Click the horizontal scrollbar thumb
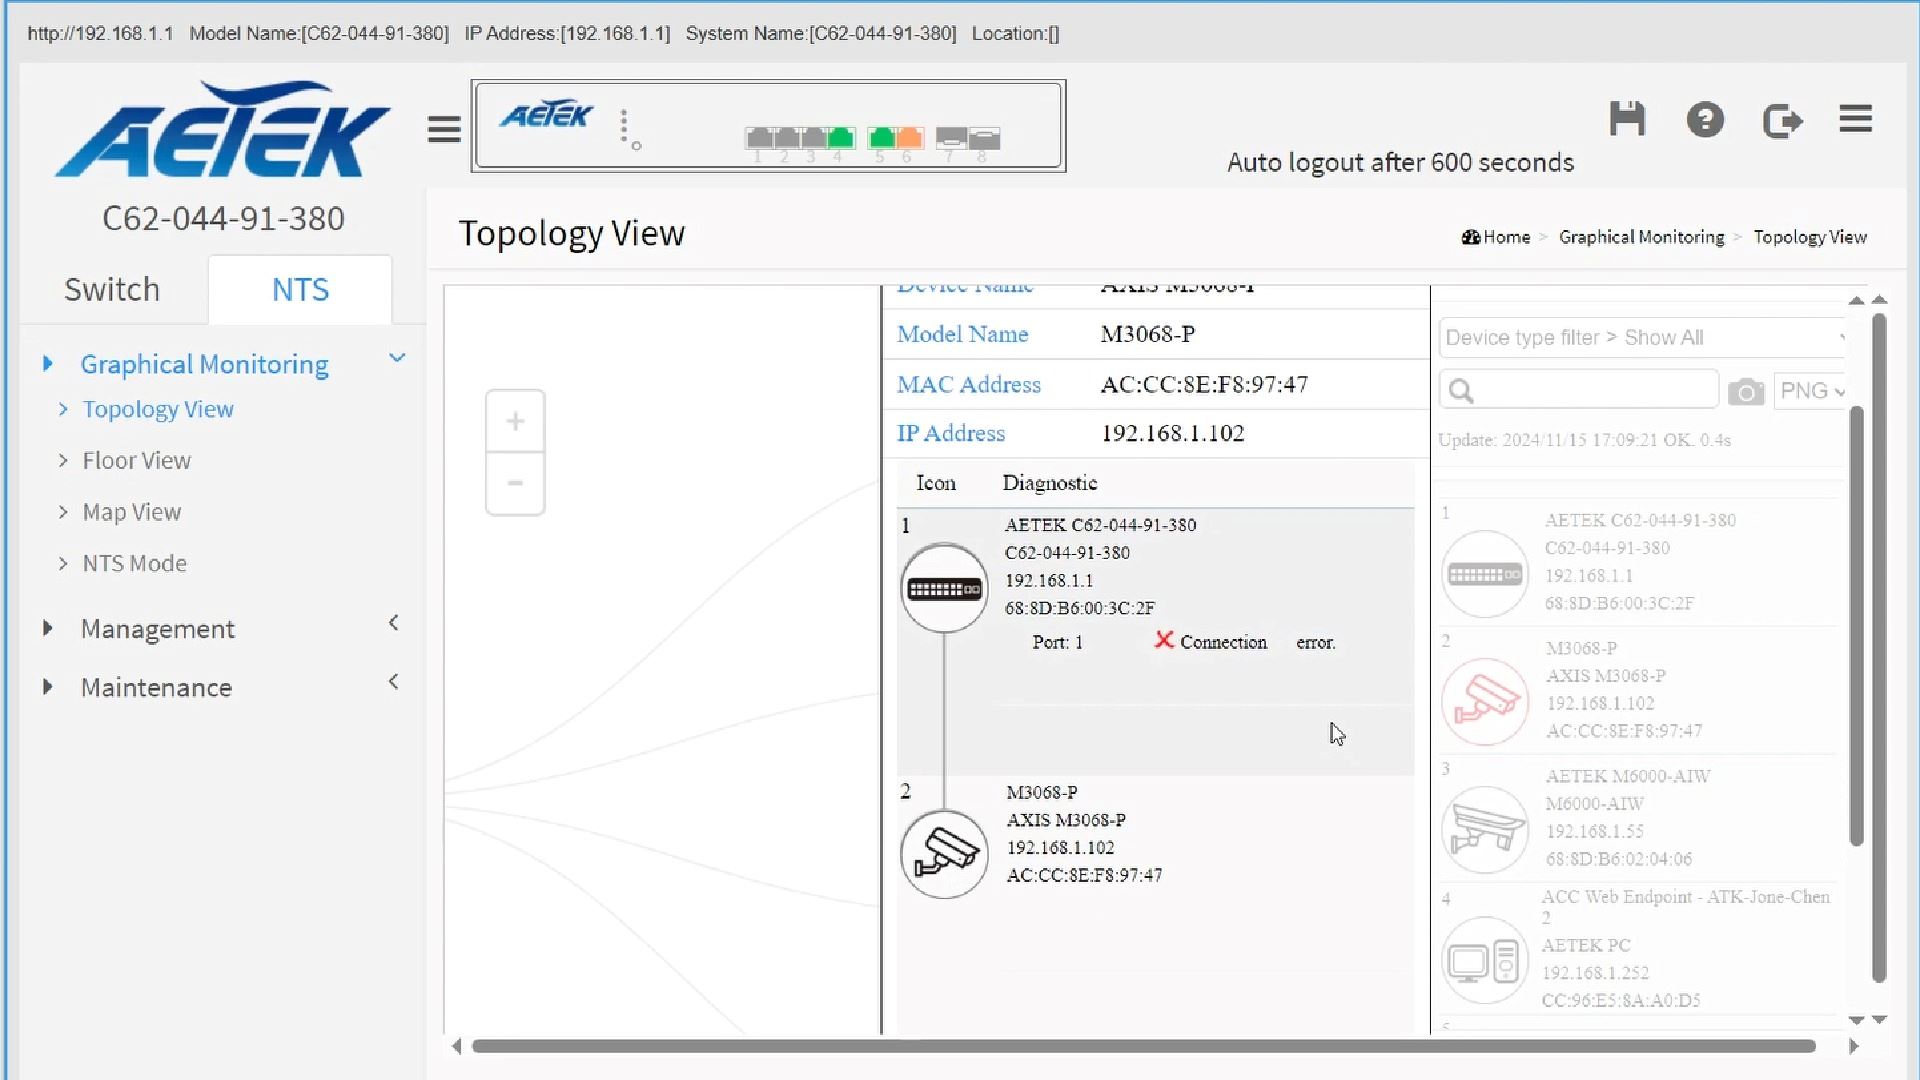Screen dimensions: 1920x1080 pyautogui.click(x=1144, y=1046)
